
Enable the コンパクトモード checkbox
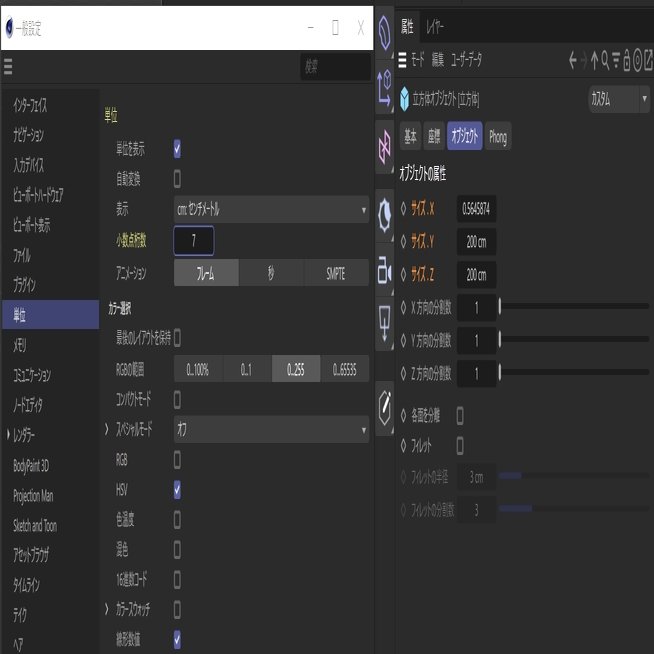177,400
